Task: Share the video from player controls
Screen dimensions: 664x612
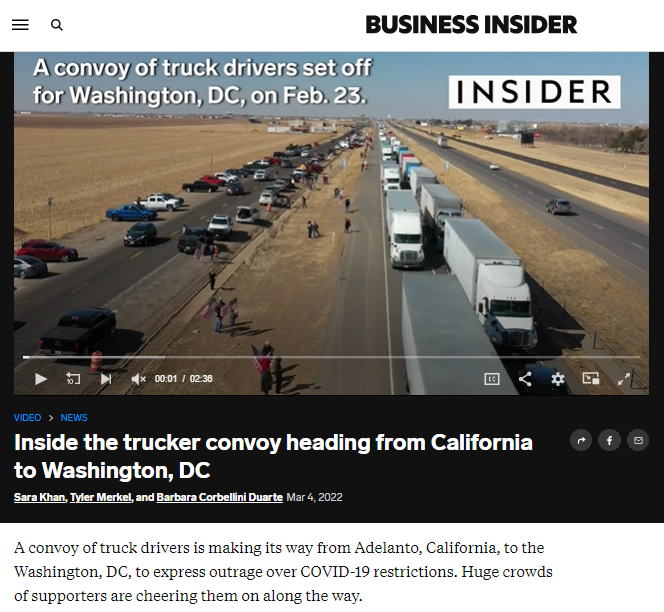Action: (525, 379)
